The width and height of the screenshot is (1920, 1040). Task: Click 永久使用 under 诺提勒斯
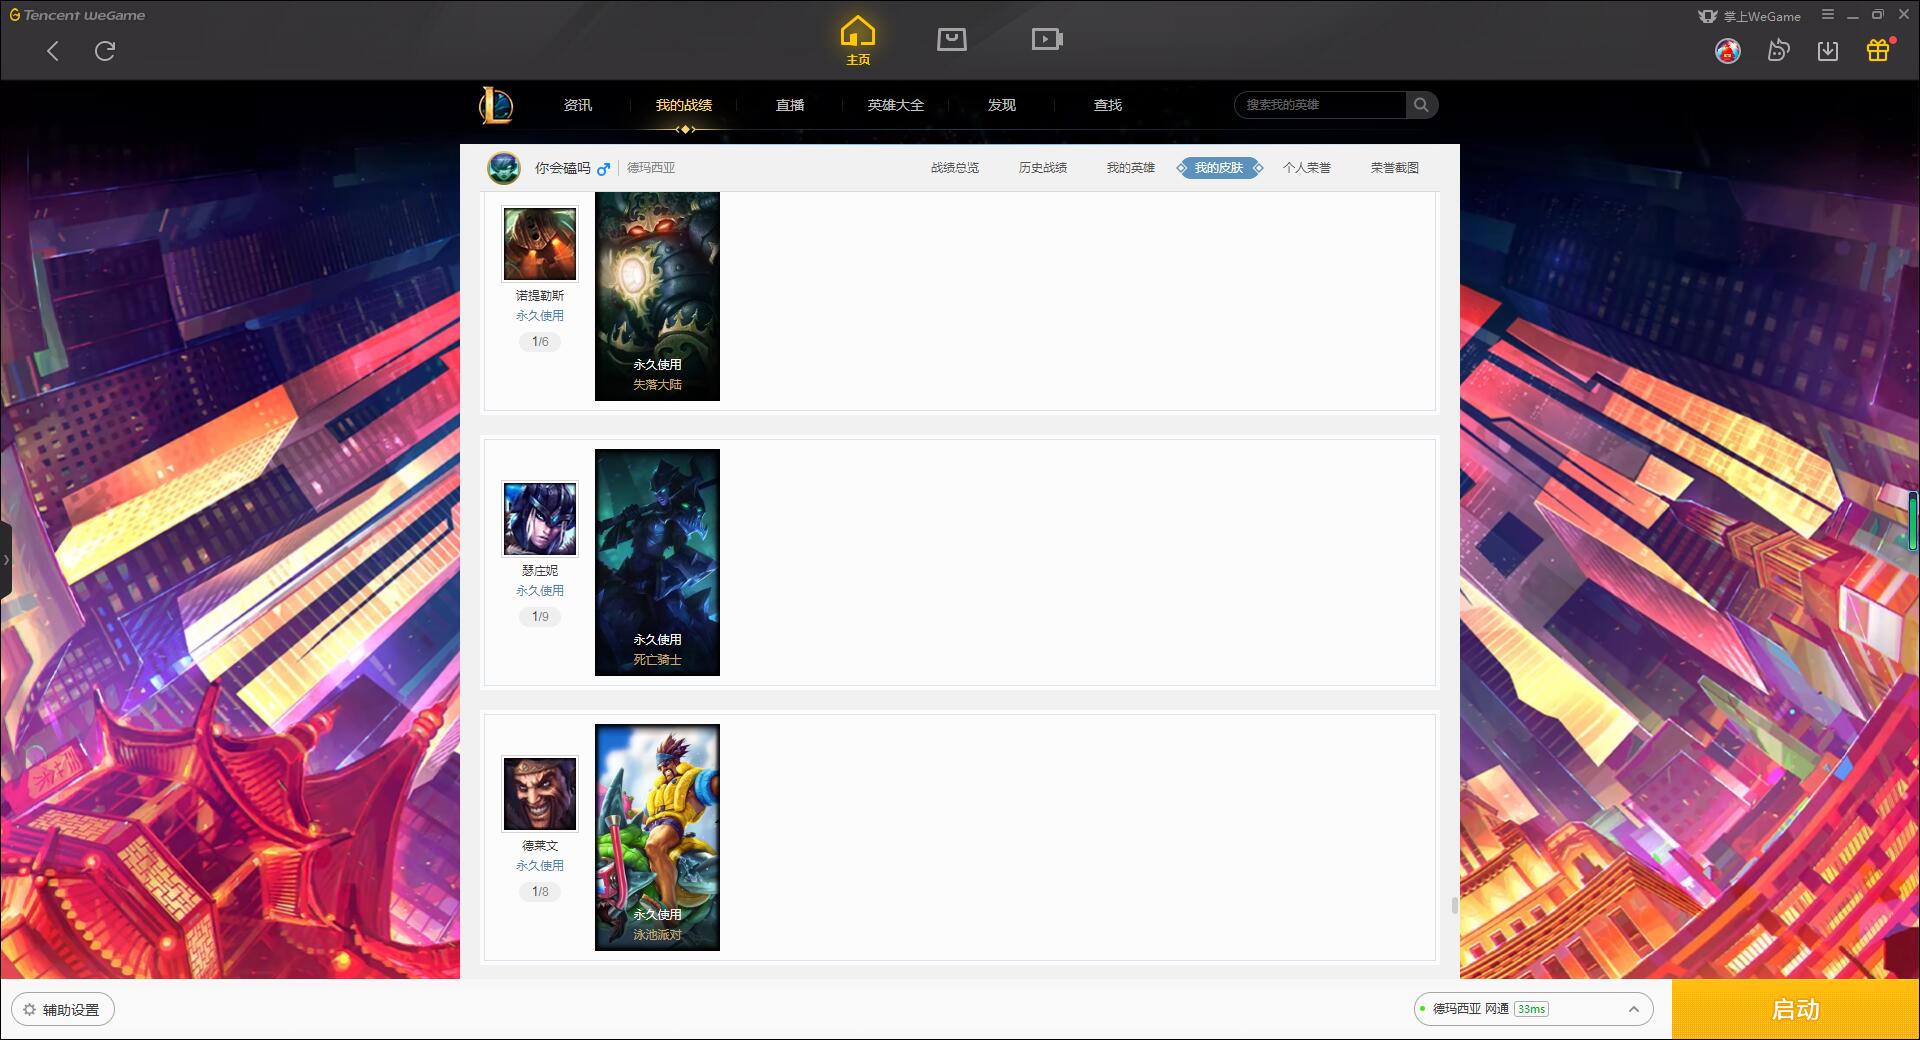pos(540,316)
